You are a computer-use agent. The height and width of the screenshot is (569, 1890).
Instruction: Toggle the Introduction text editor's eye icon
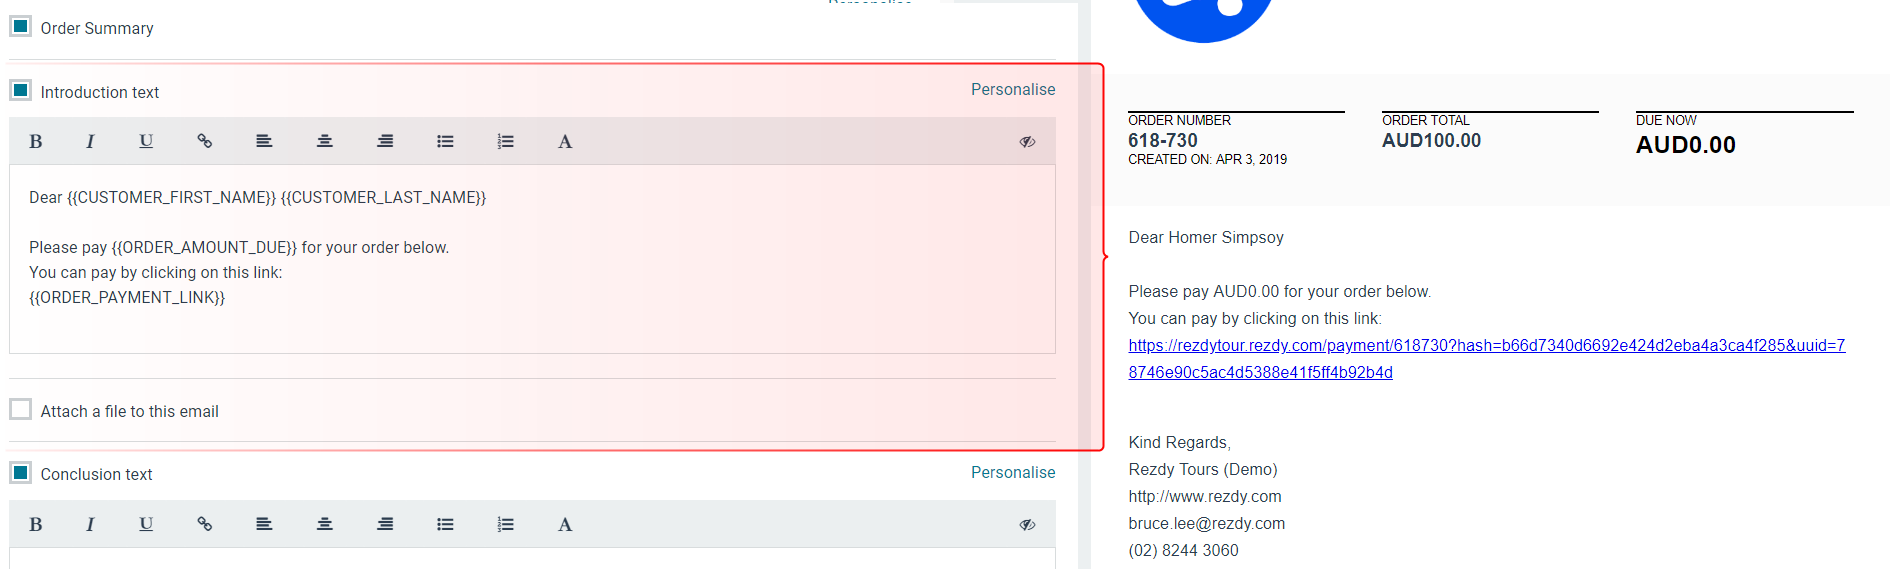pyautogui.click(x=1027, y=142)
